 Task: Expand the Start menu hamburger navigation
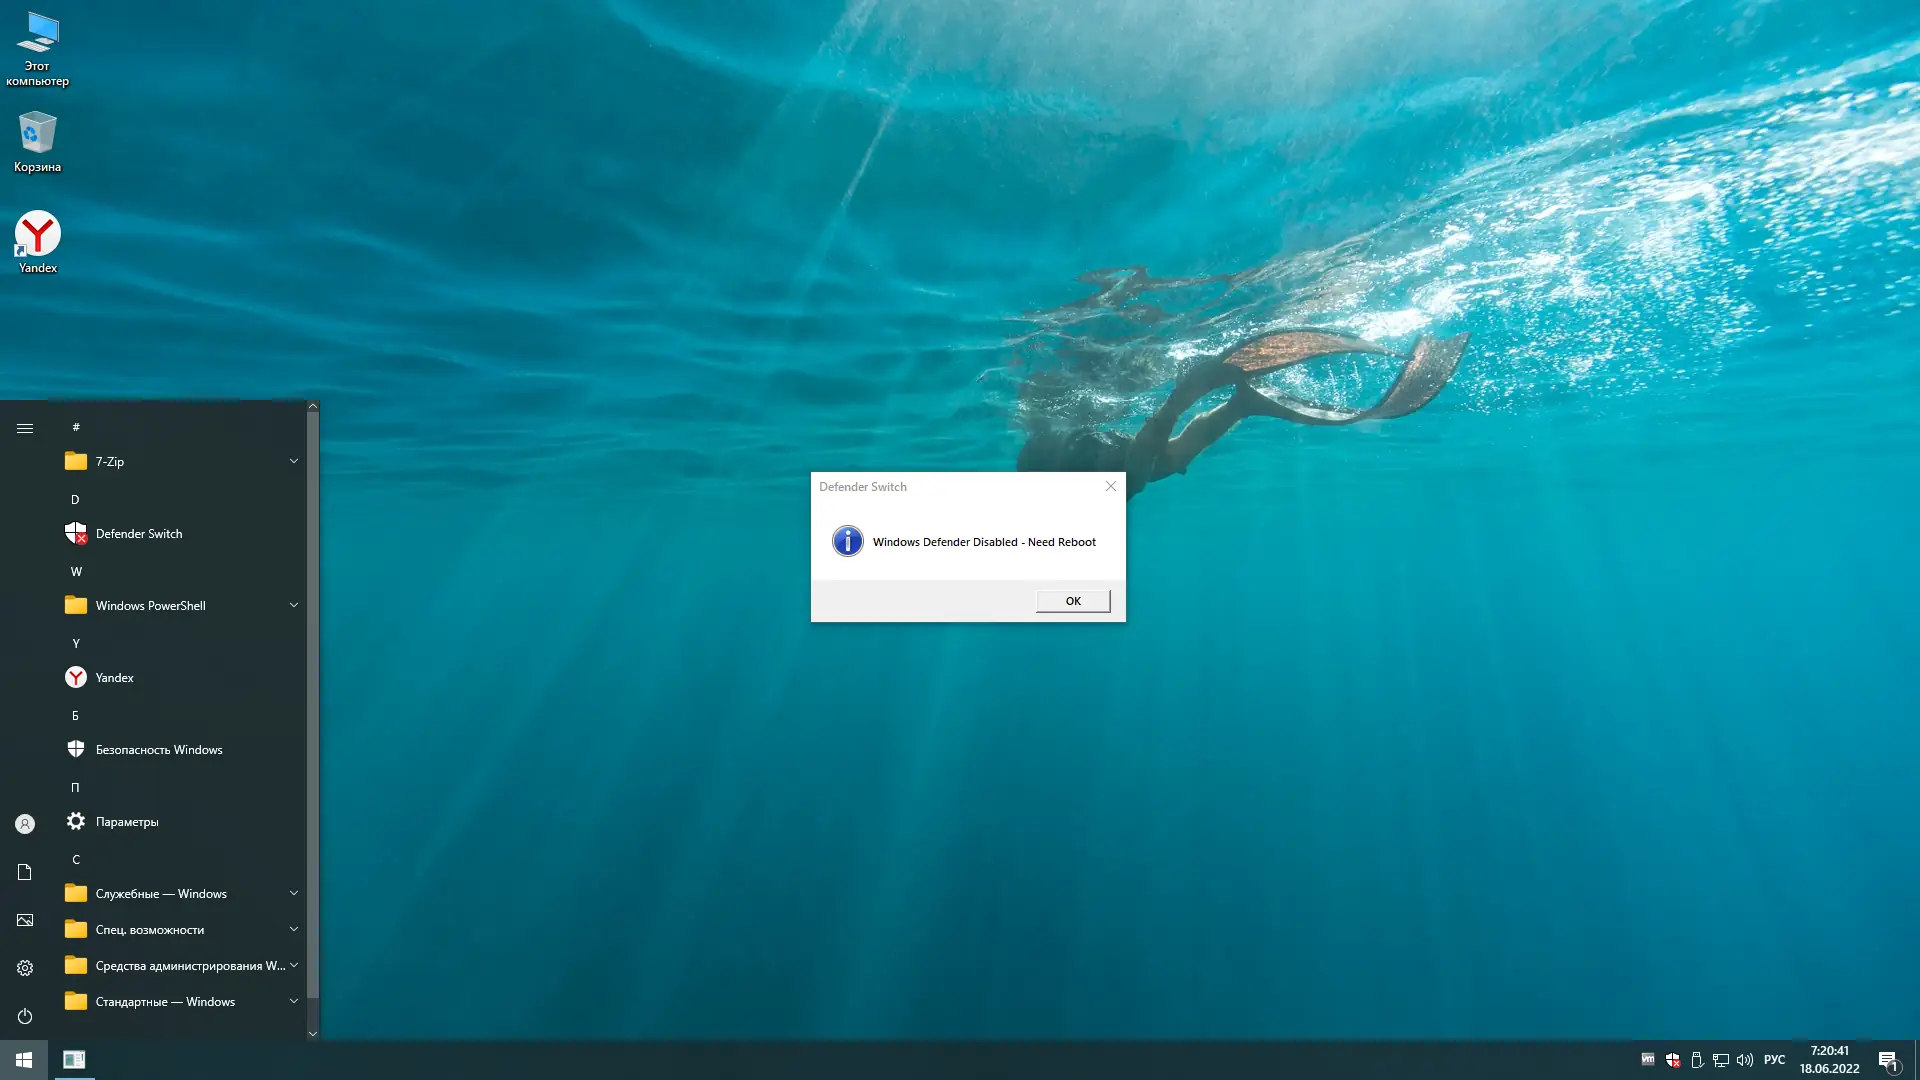pyautogui.click(x=25, y=428)
